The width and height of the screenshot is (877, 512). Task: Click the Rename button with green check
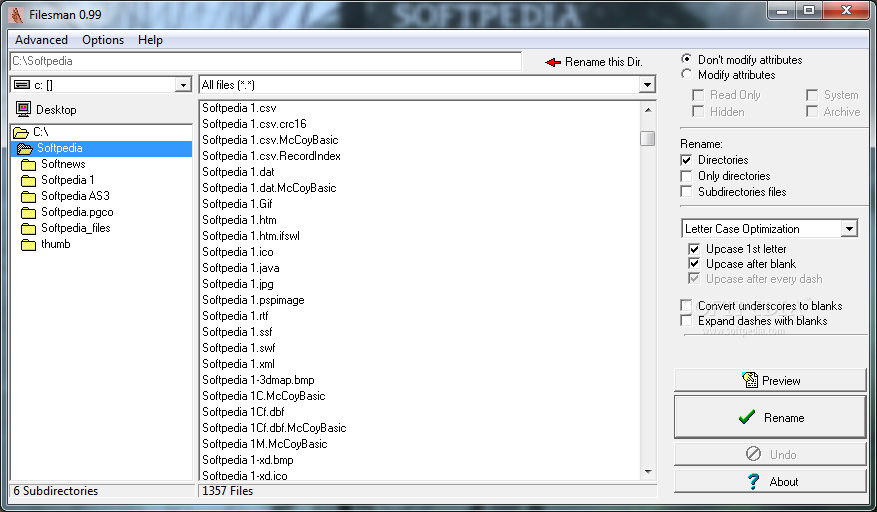pyautogui.click(x=770, y=417)
